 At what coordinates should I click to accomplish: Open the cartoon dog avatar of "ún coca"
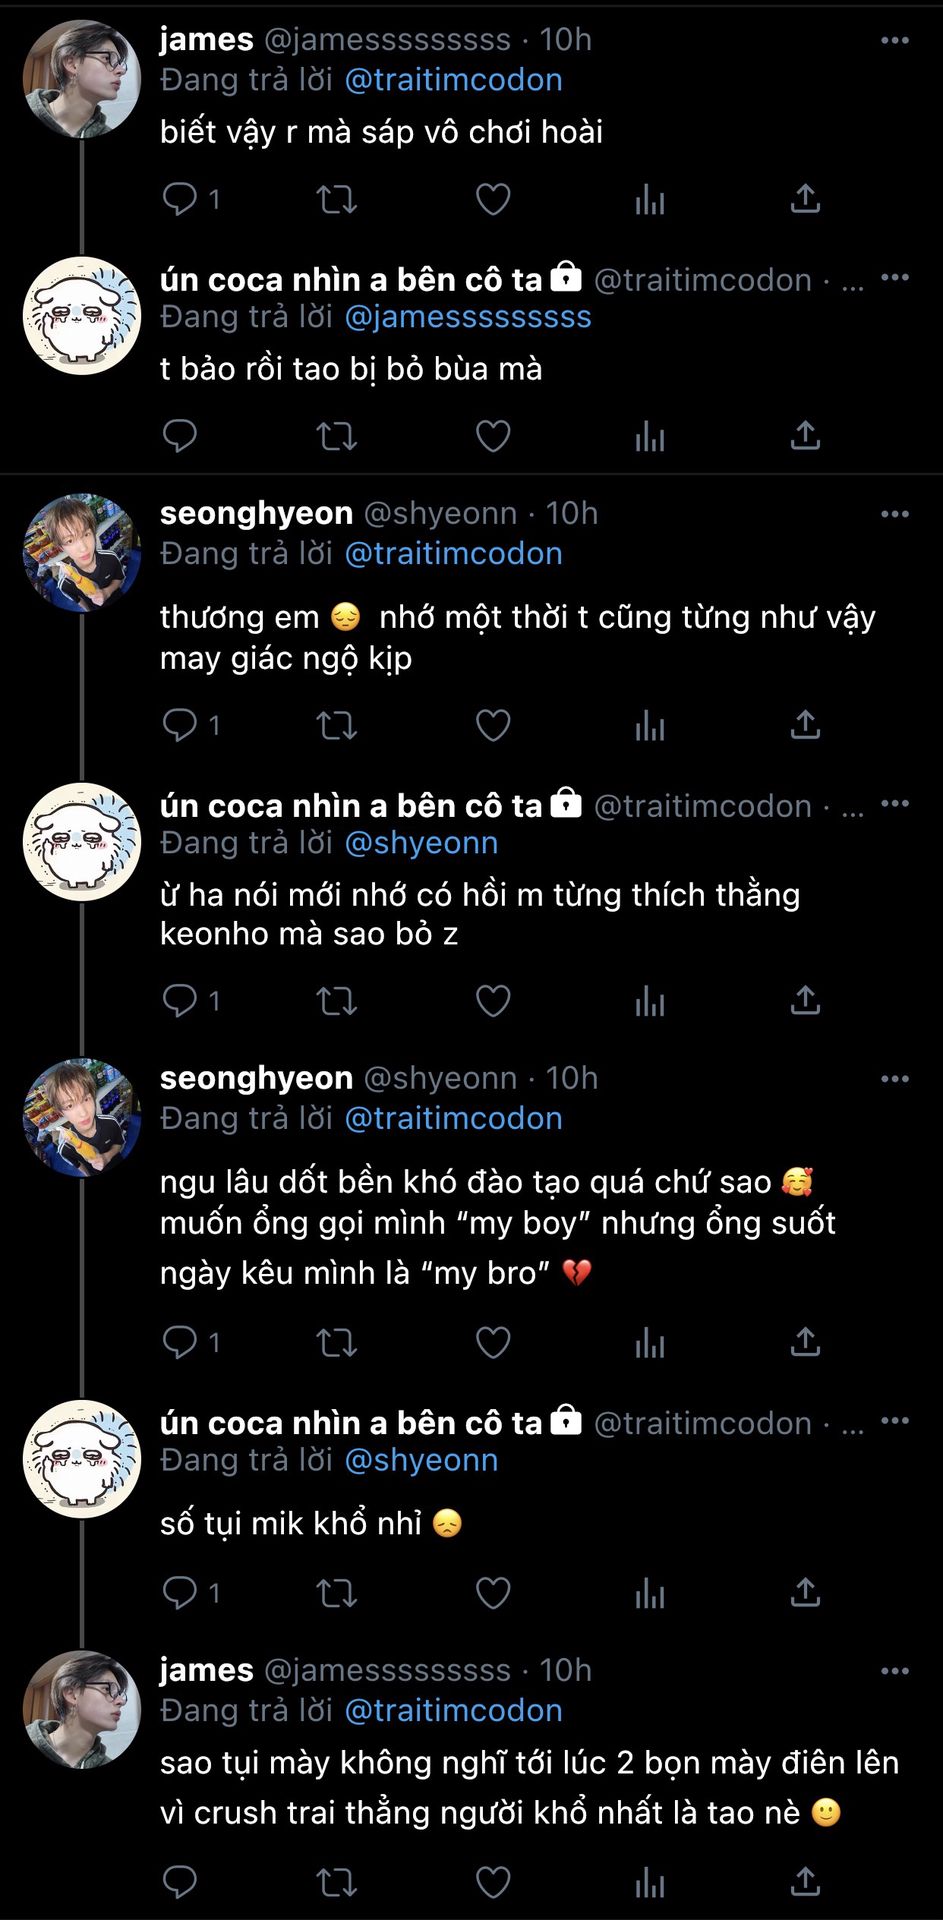tap(82, 316)
